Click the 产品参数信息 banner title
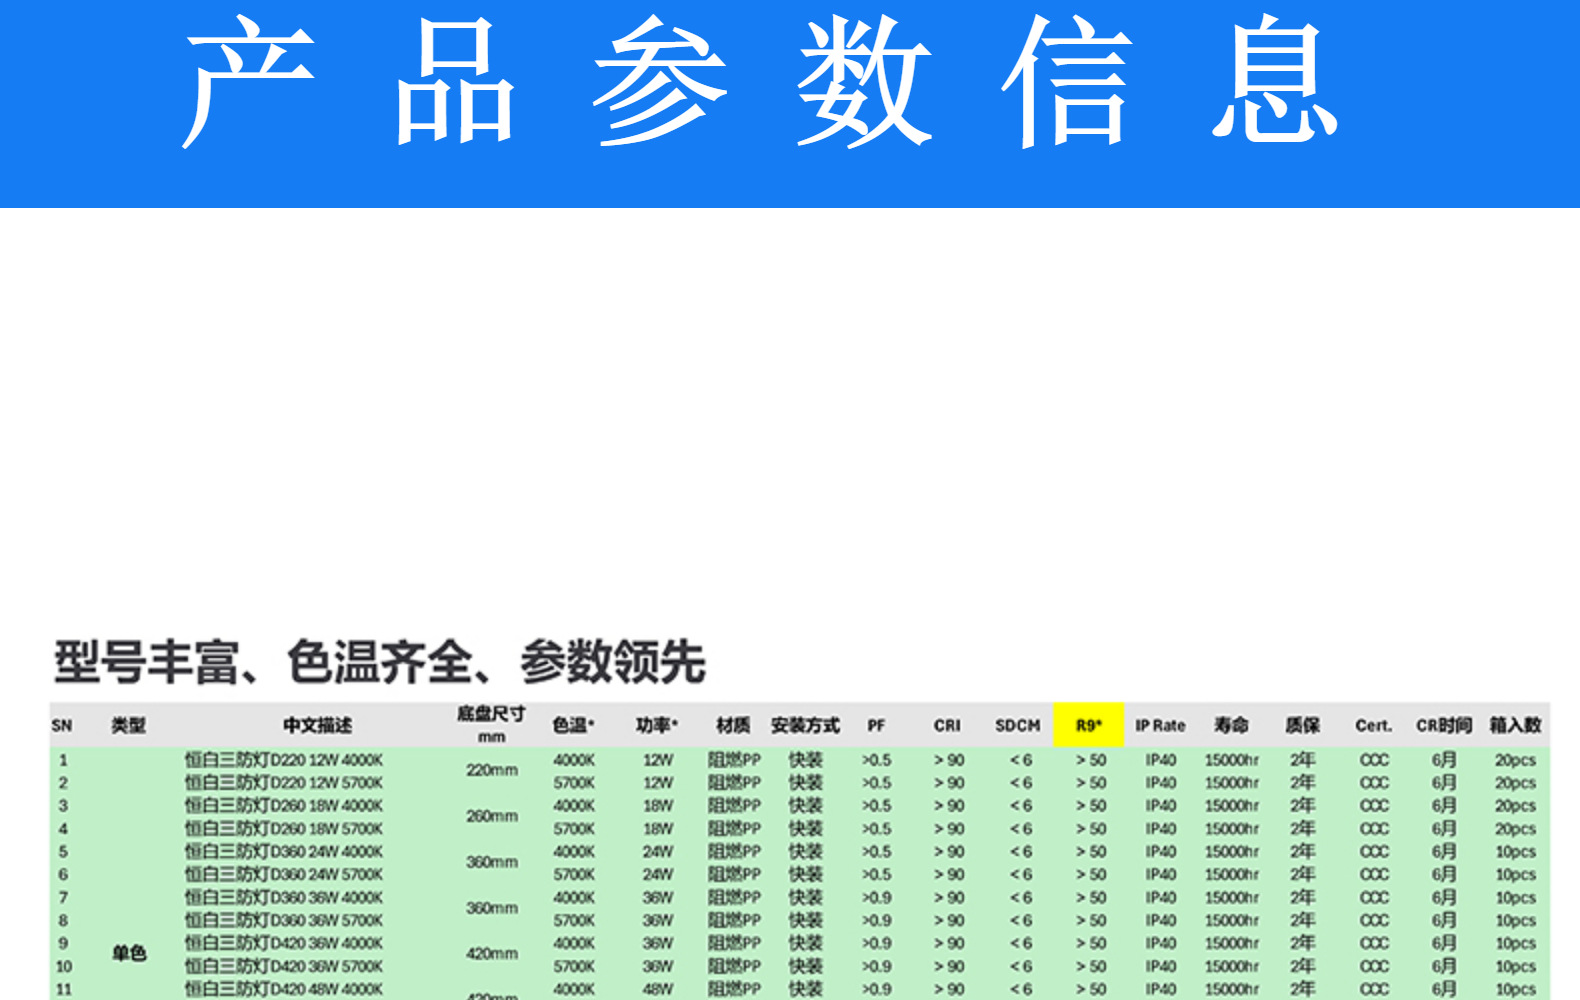The image size is (1580, 1000). (762, 82)
